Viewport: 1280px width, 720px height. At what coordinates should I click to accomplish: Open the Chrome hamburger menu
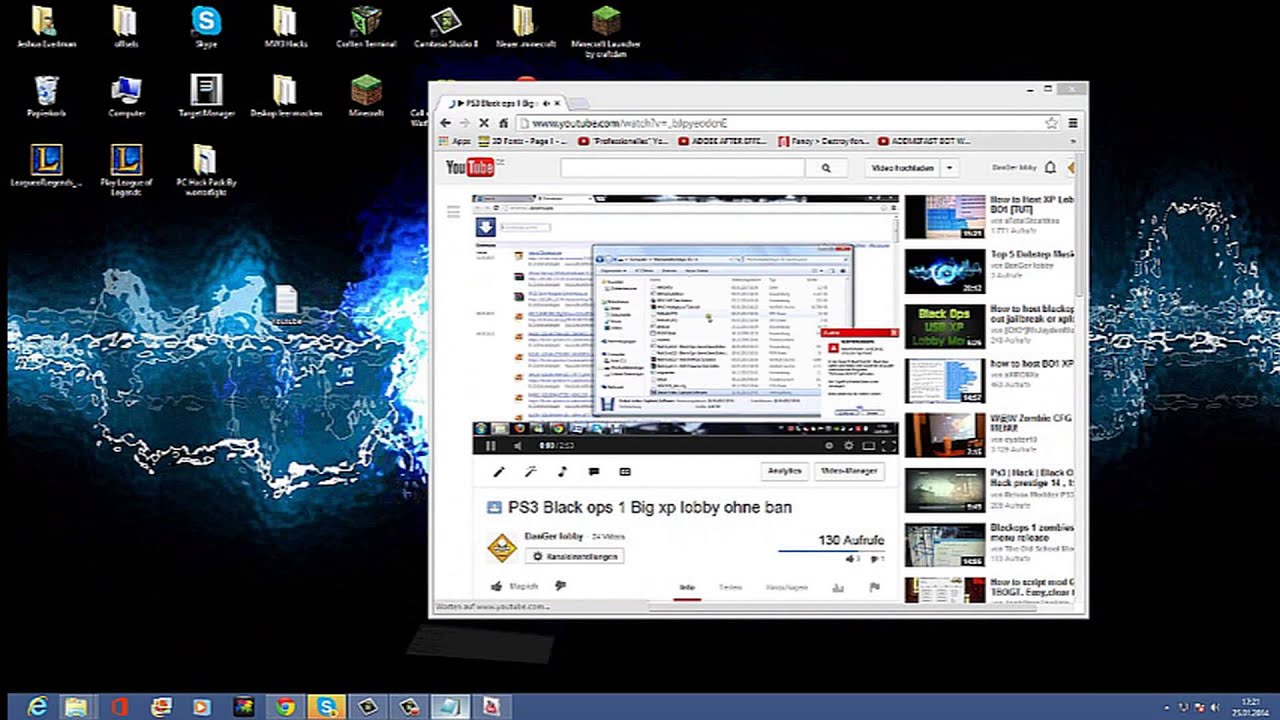click(x=1073, y=123)
